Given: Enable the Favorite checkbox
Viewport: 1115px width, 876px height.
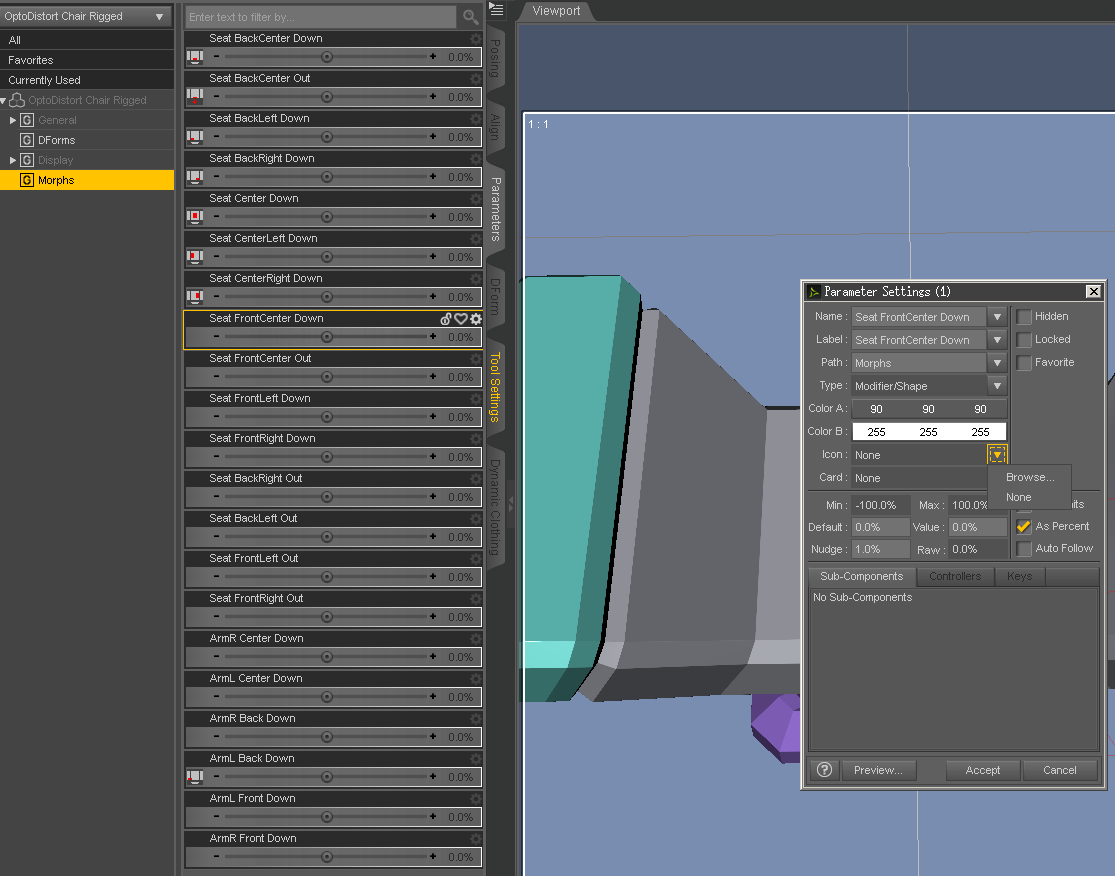Looking at the screenshot, I should click(x=1024, y=363).
